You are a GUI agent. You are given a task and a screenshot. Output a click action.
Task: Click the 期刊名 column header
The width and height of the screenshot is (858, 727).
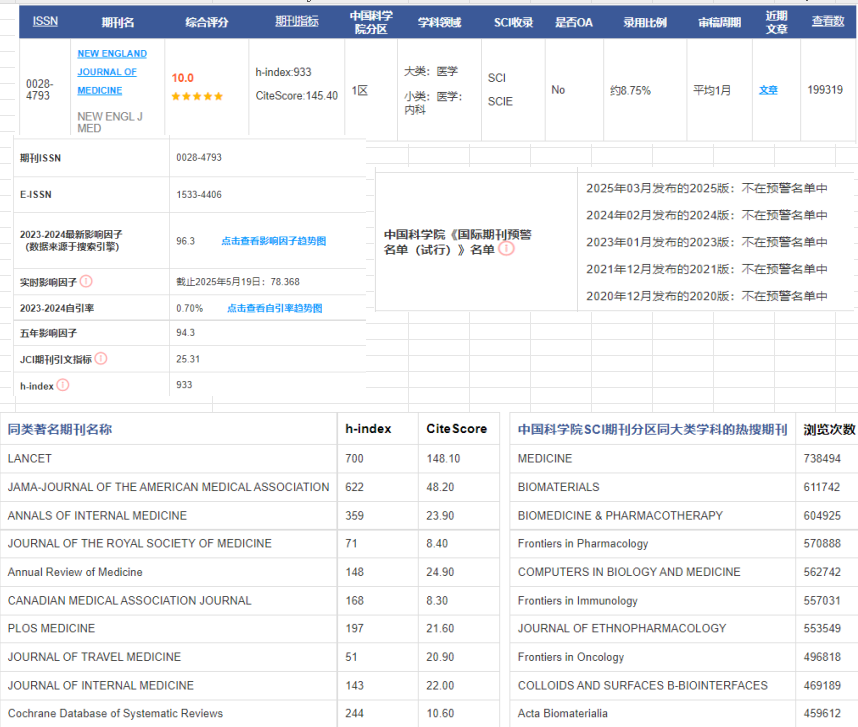coord(118,22)
